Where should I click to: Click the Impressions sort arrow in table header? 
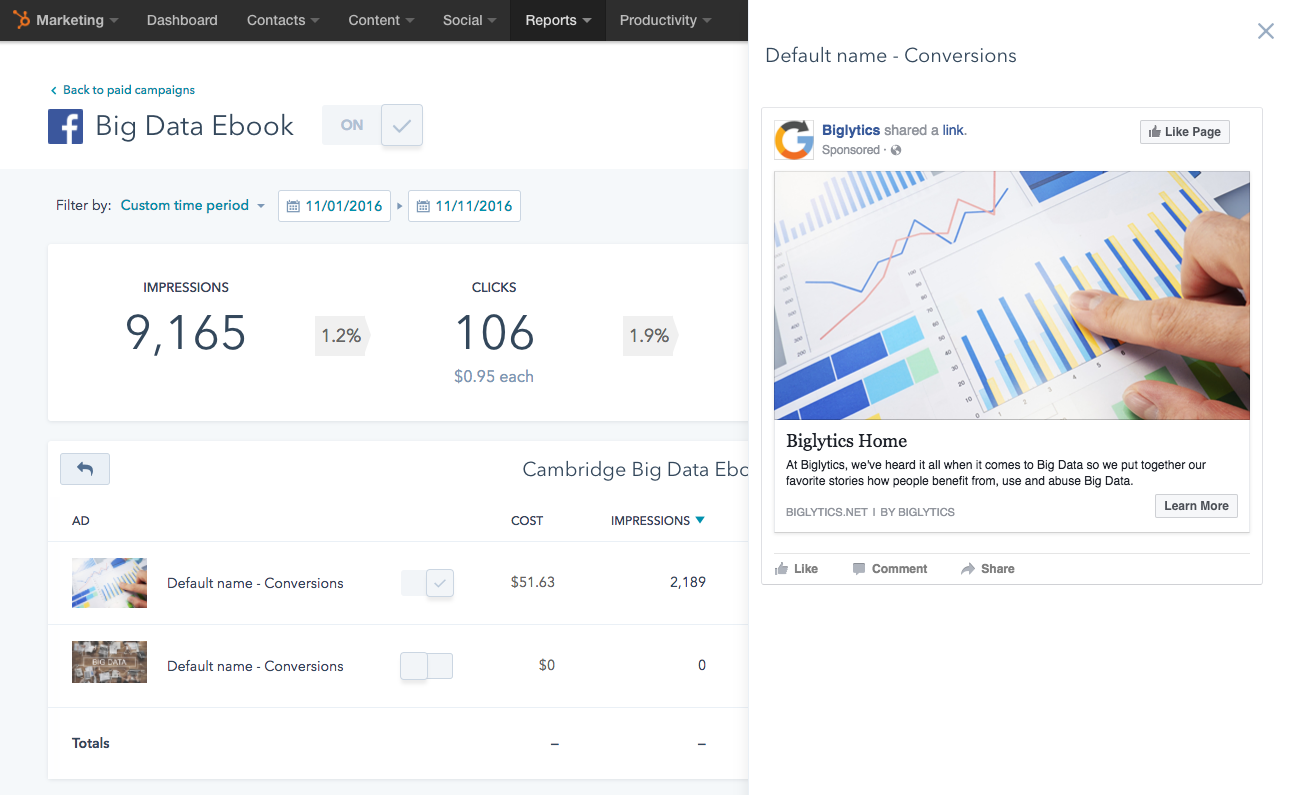(x=700, y=520)
